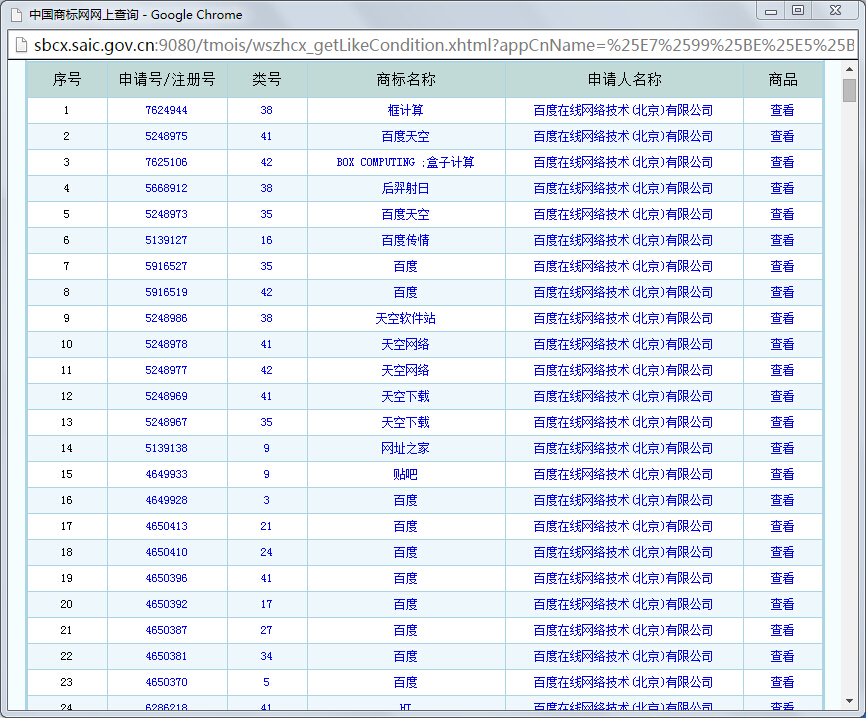Open trademark name 后羿射日
Image resolution: width=866 pixels, height=718 pixels.
click(405, 188)
